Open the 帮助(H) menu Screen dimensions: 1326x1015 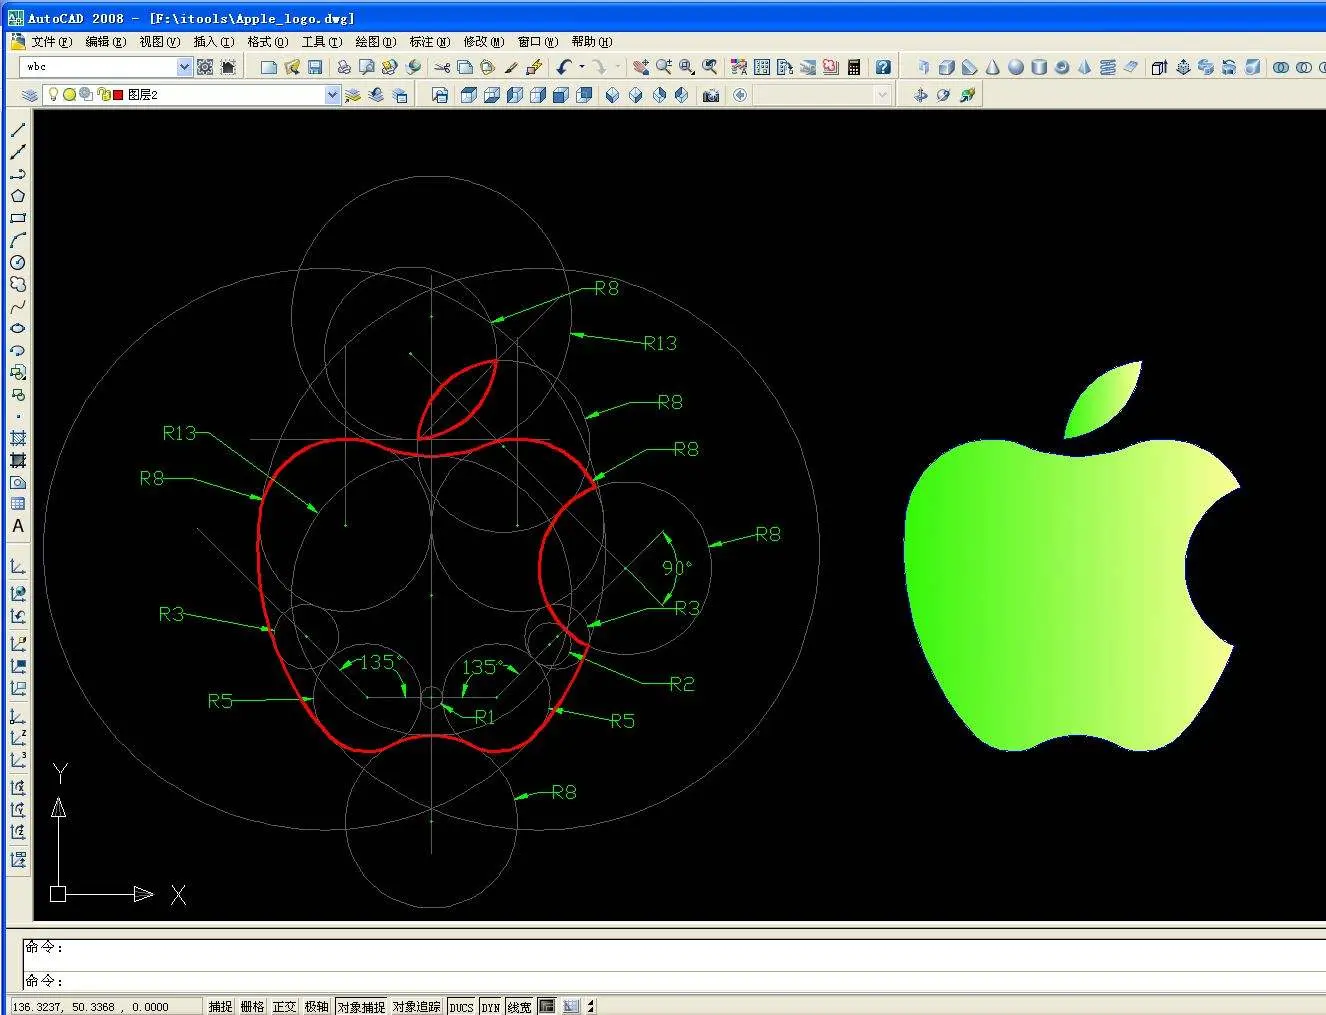point(591,42)
